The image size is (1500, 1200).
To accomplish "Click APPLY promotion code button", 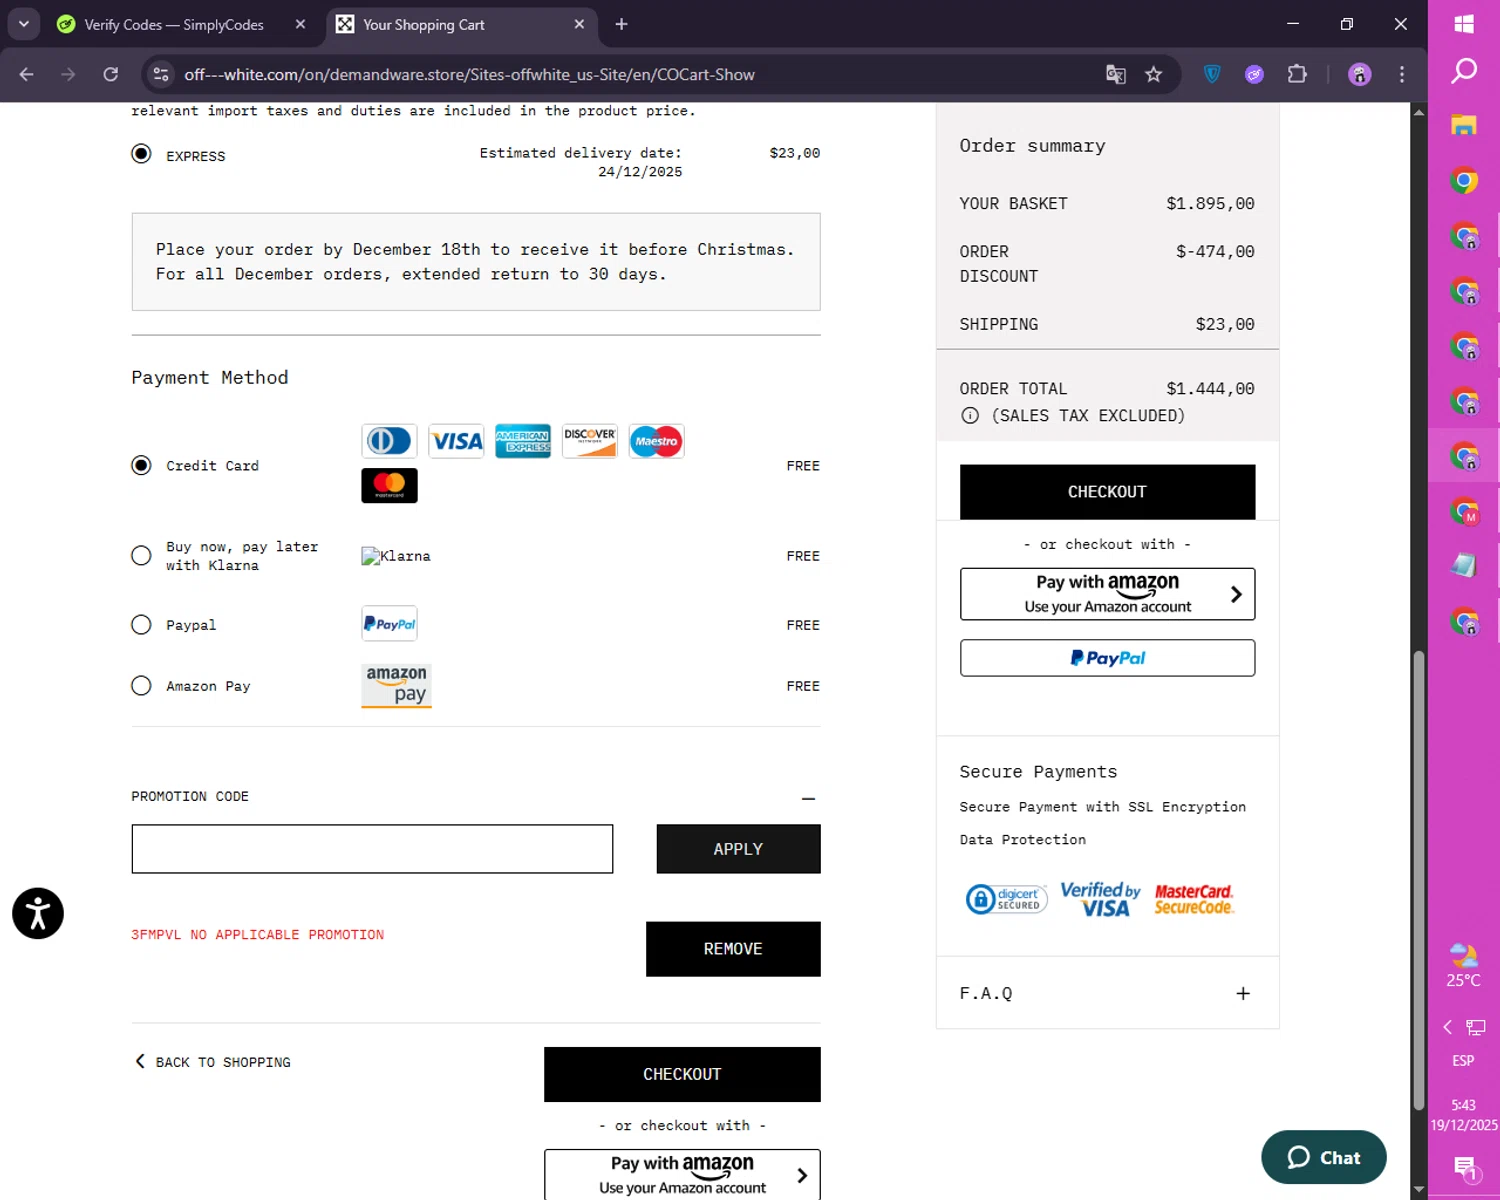I will (738, 849).
